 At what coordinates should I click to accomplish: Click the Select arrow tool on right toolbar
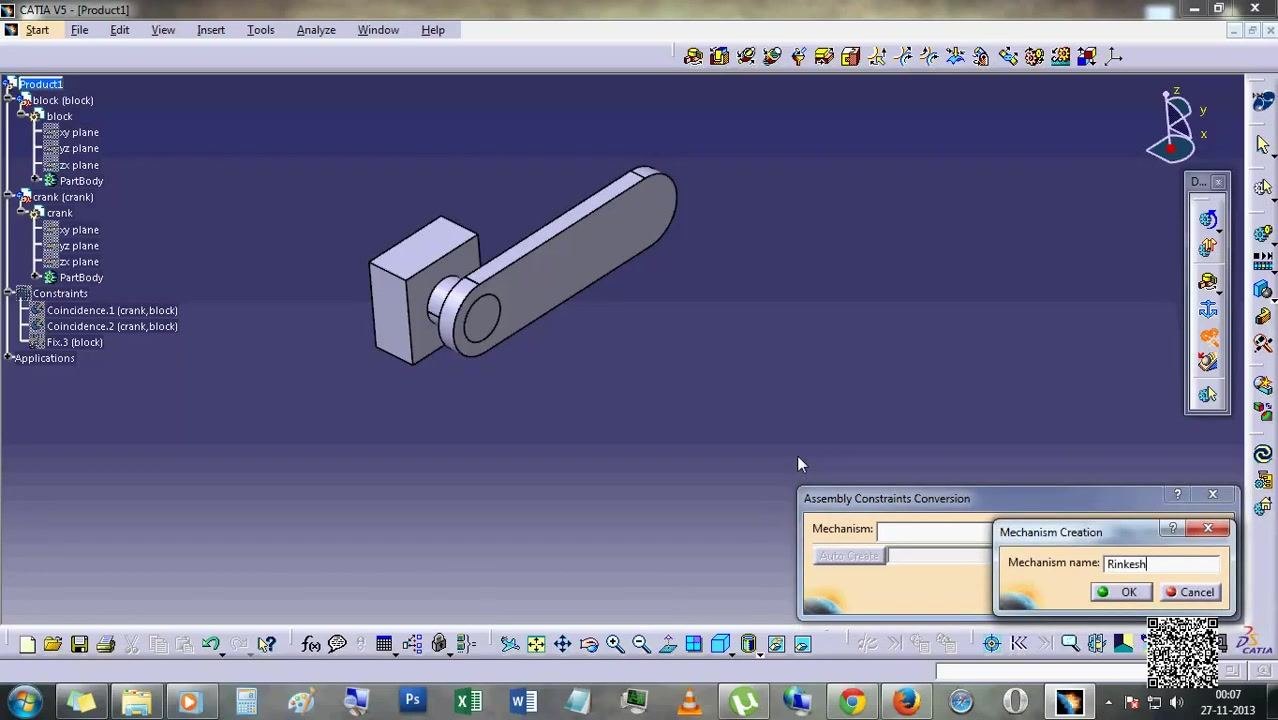click(x=1263, y=145)
